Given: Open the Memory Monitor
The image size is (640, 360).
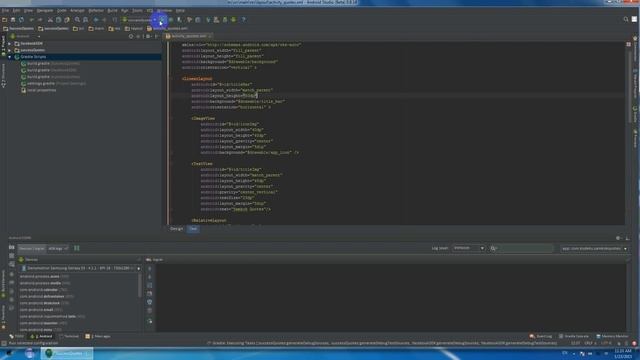Looking at the screenshot, I should 612,337.
